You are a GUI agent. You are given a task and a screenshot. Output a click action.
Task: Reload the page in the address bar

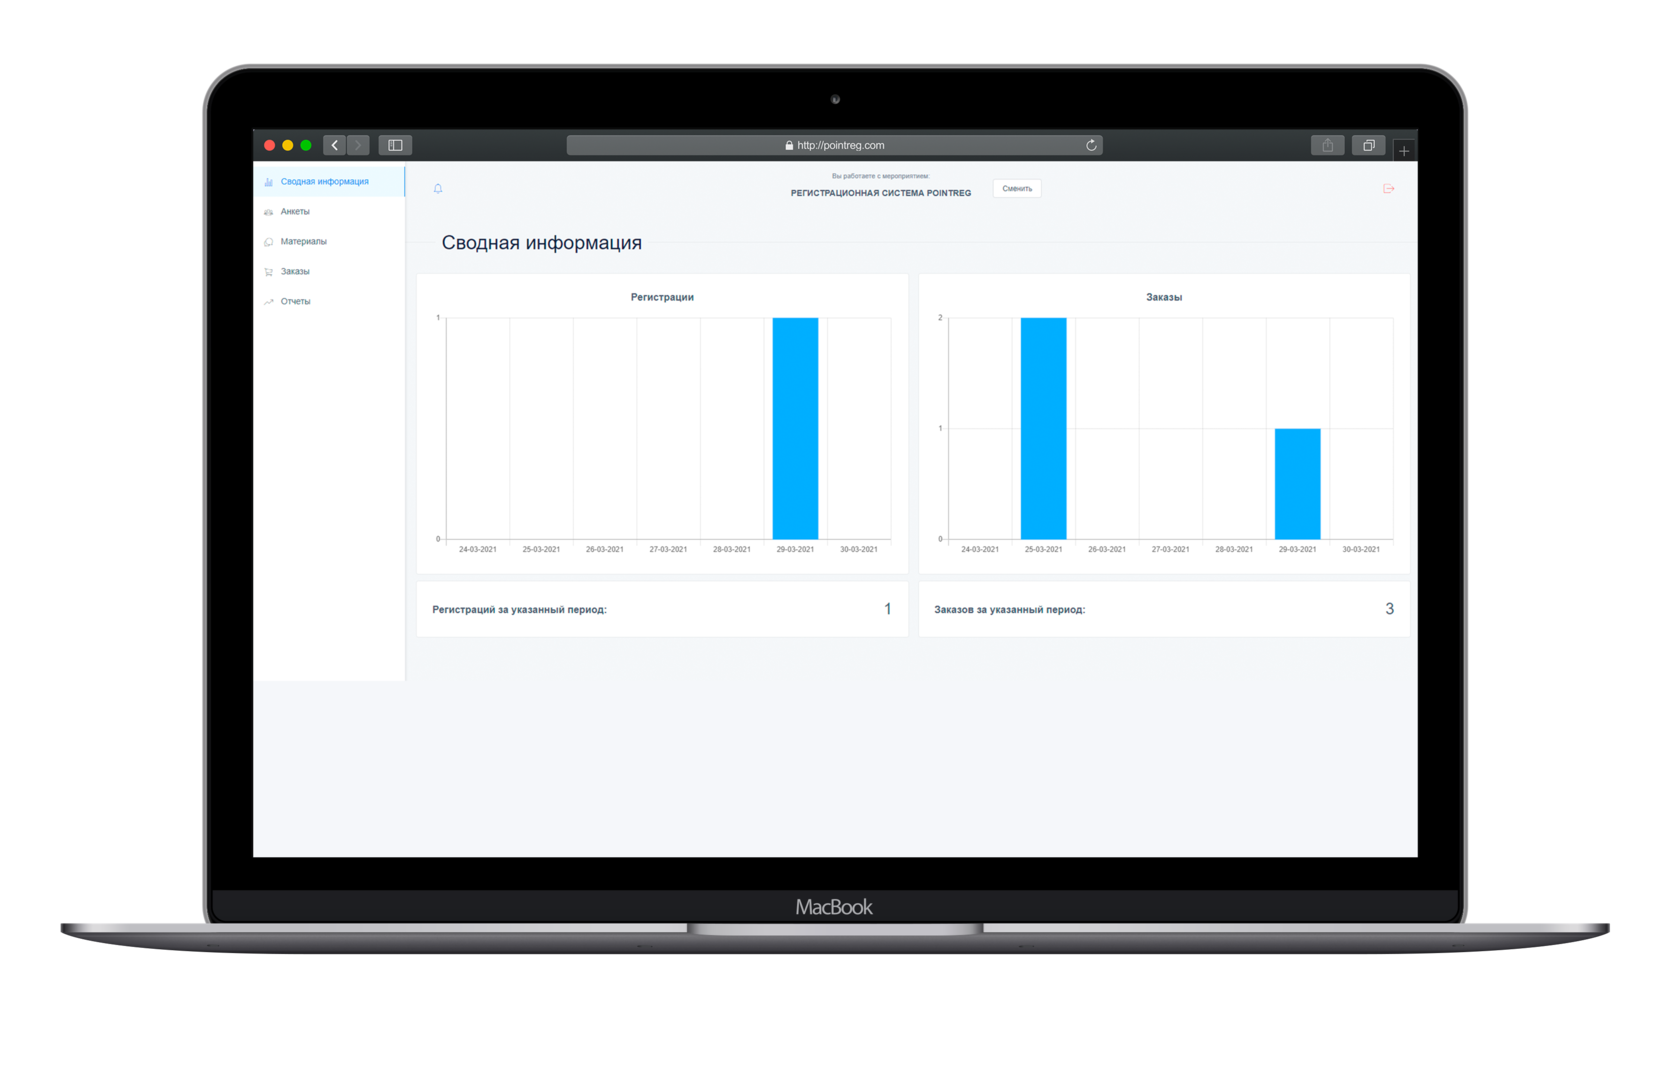point(1091,145)
